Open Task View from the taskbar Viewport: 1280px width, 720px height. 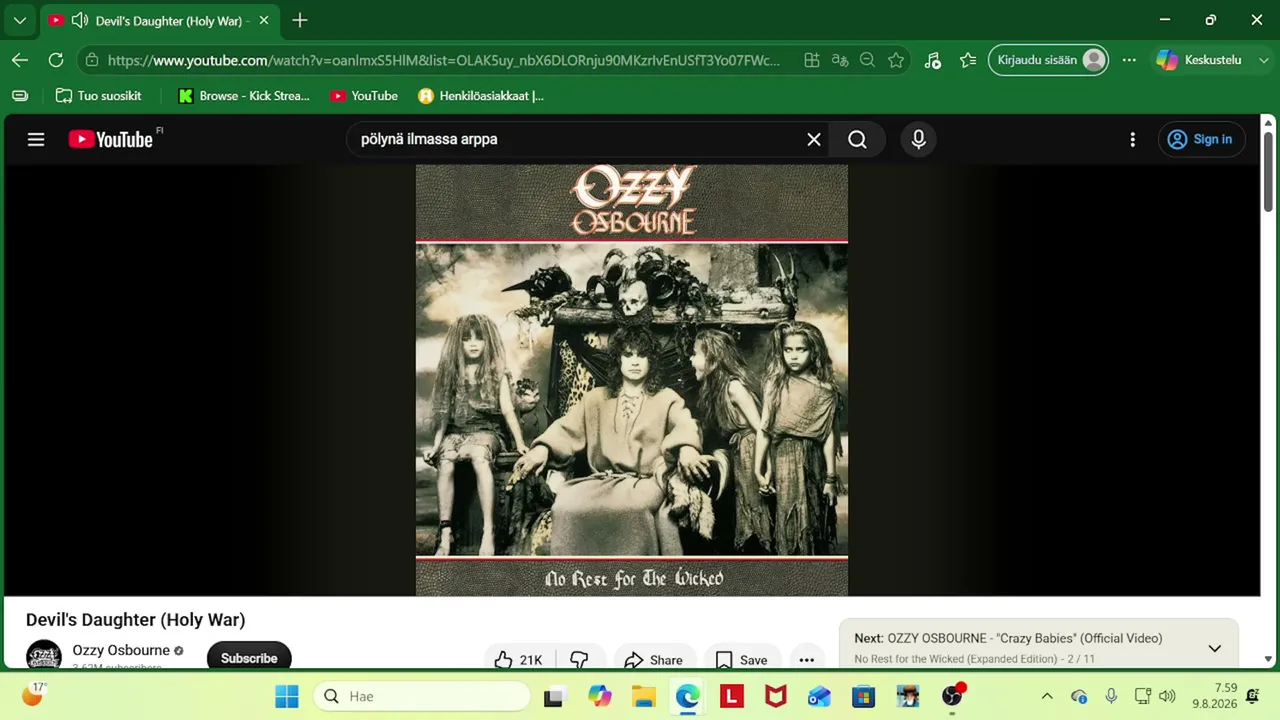point(553,696)
